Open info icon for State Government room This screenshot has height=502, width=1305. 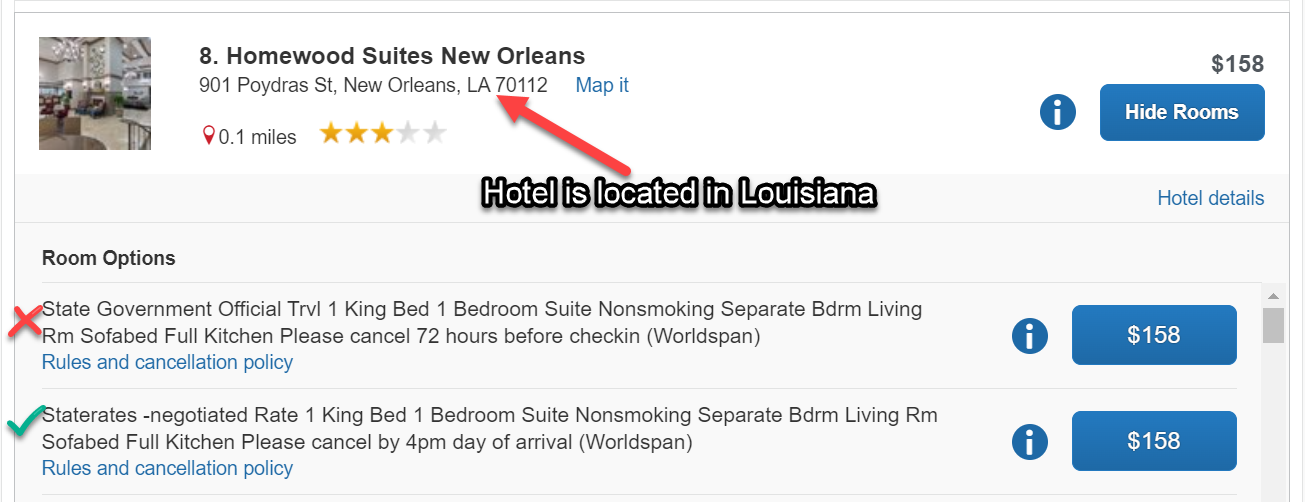[x=1029, y=335]
